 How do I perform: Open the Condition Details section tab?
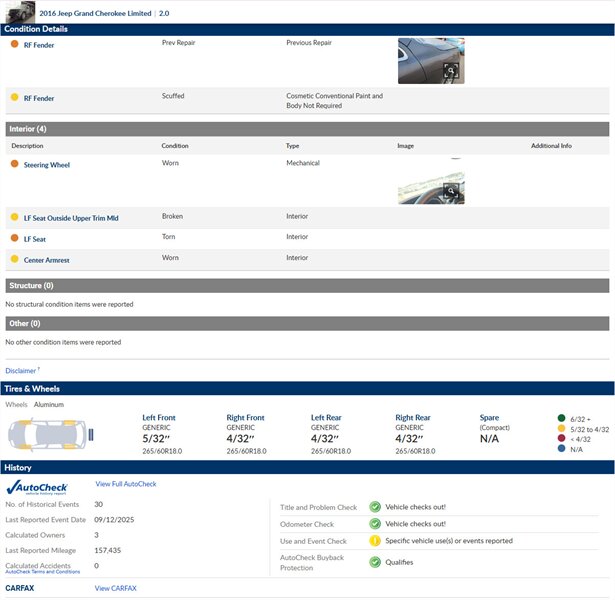coord(36,29)
